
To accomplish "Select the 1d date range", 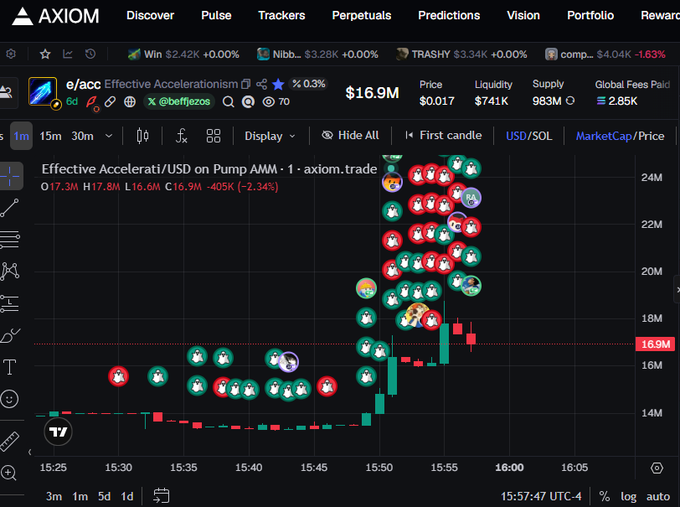I will click(127, 496).
